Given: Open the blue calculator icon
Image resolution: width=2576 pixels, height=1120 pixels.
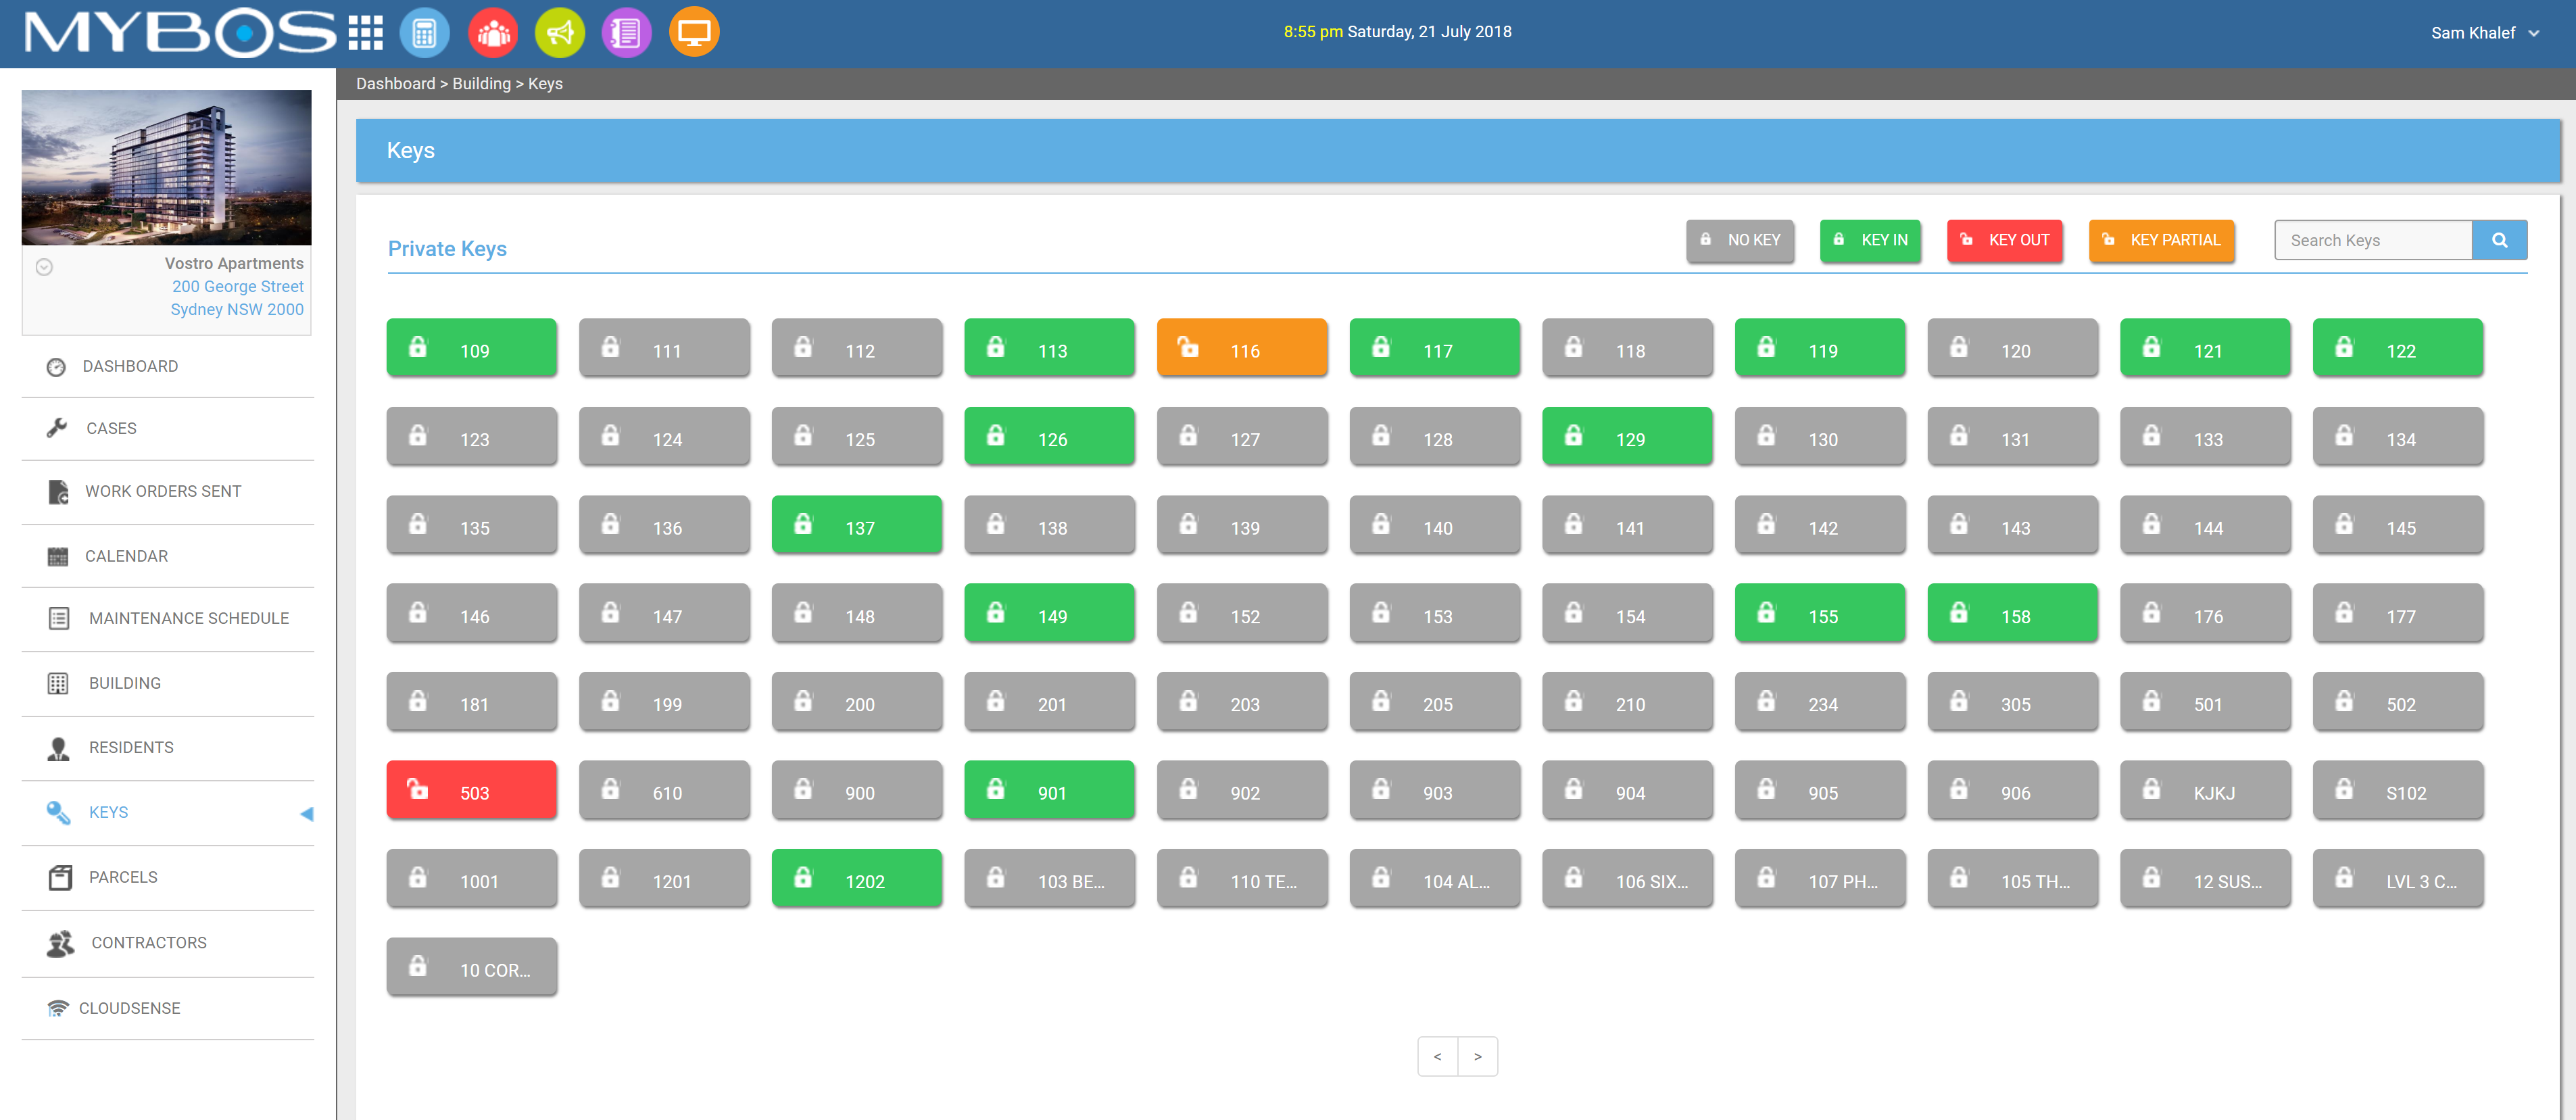Looking at the screenshot, I should (425, 33).
